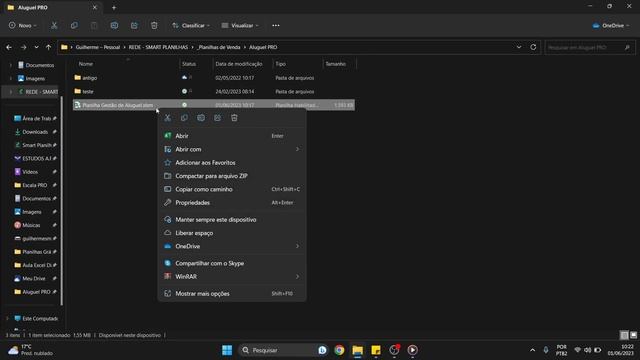Open Downloads in the quick access sidebar

pyautogui.click(x=35, y=132)
